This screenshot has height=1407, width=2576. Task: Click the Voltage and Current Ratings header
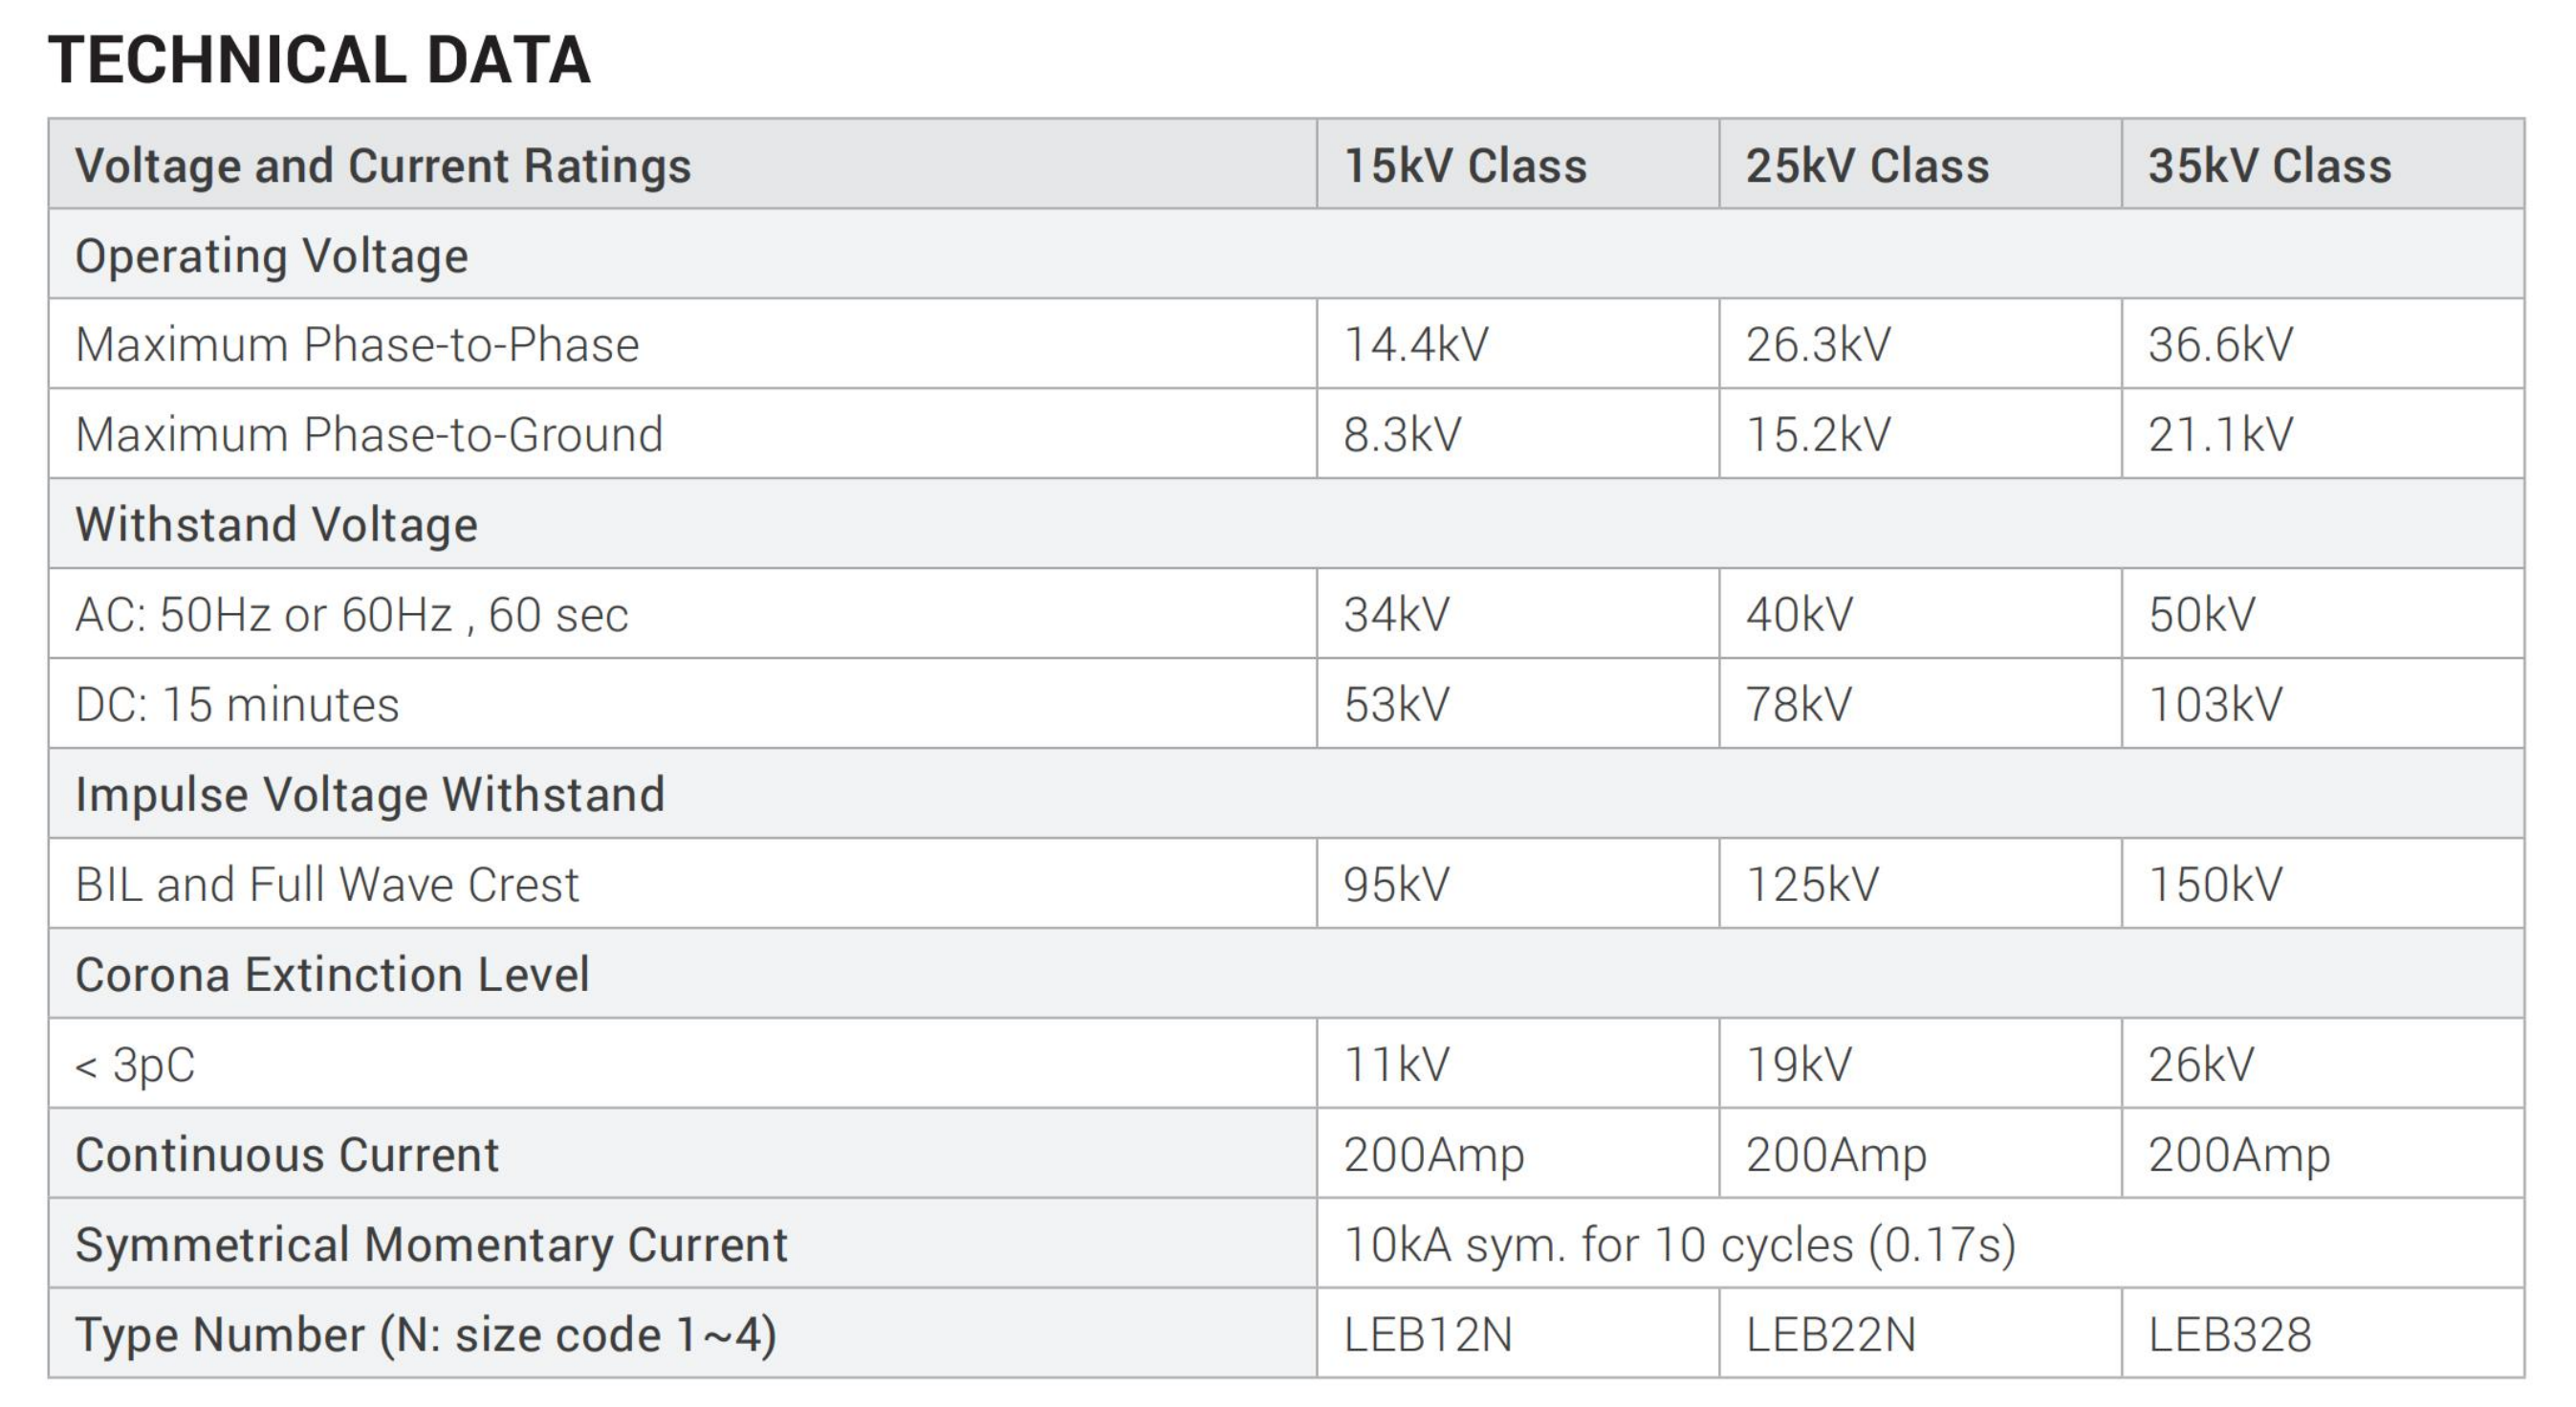(383, 166)
